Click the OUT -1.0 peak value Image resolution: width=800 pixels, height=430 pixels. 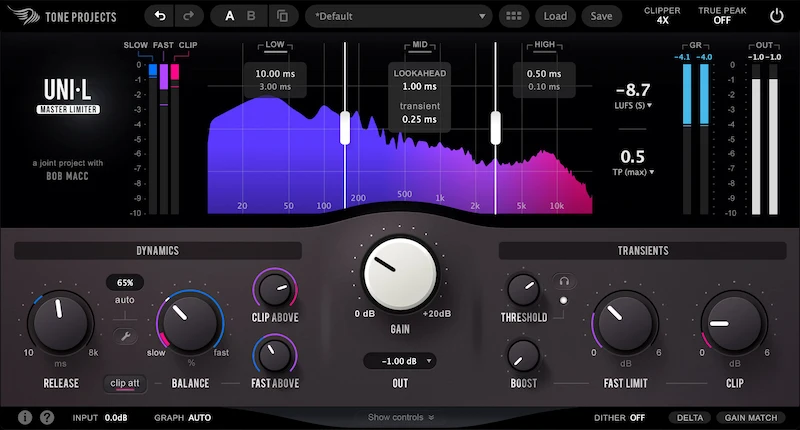click(x=756, y=57)
